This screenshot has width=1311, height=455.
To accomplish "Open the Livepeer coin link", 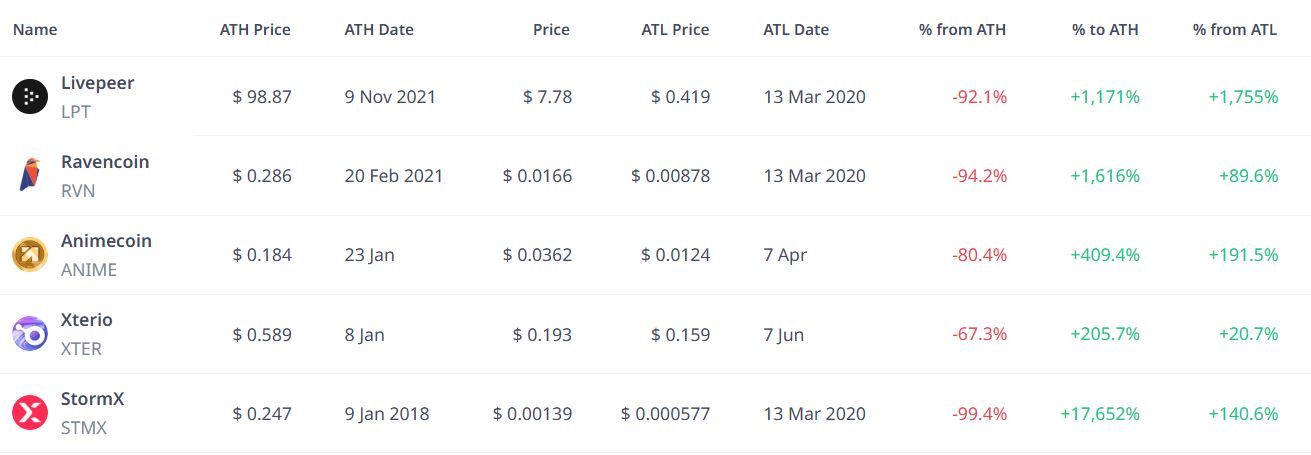I will point(97,83).
